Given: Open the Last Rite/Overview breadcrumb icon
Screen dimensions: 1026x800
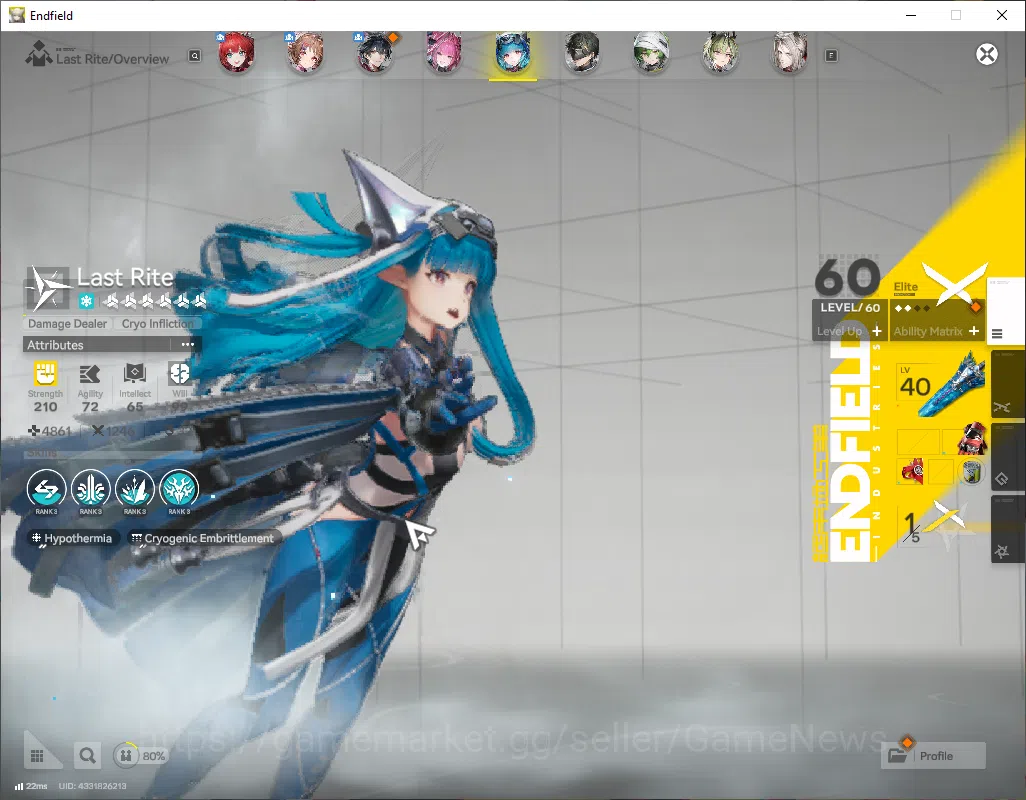Looking at the screenshot, I should (39, 54).
